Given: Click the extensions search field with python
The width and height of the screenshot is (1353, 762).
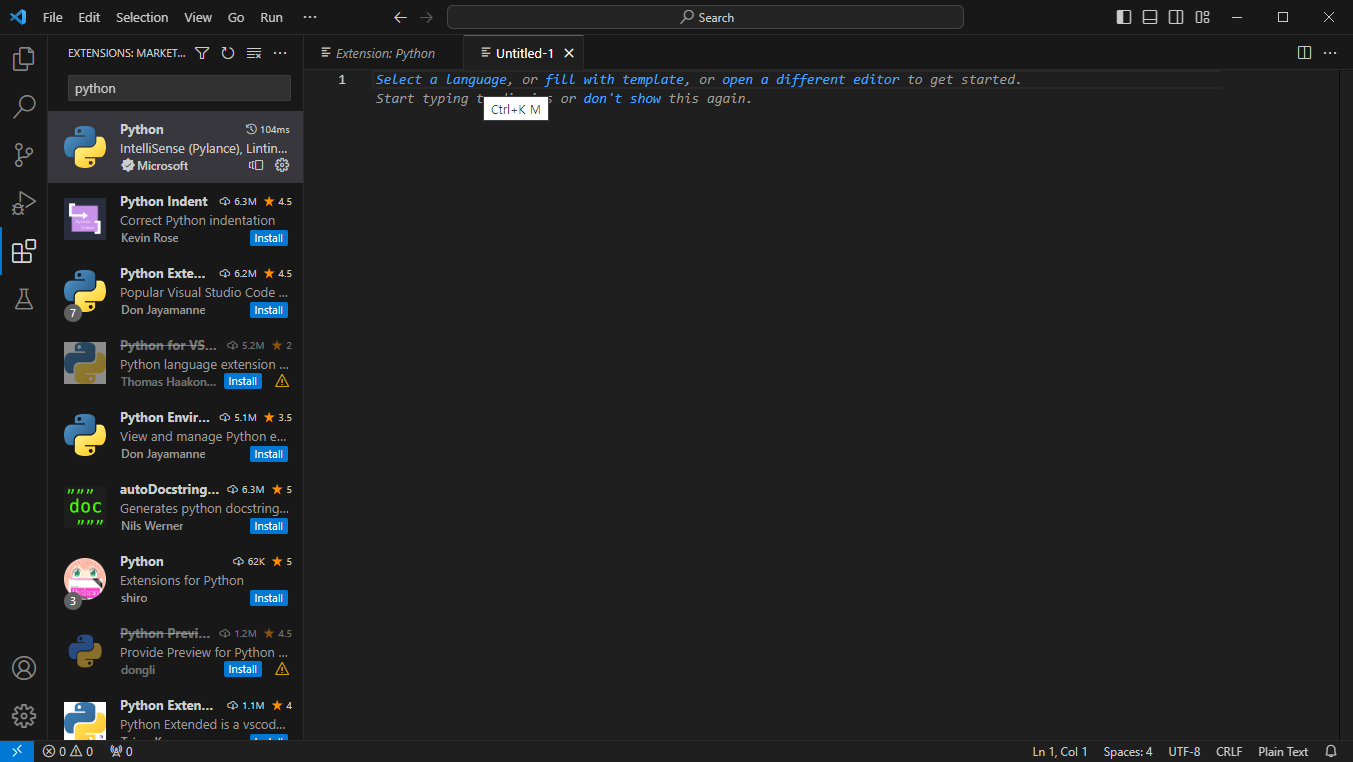Looking at the screenshot, I should [x=179, y=88].
